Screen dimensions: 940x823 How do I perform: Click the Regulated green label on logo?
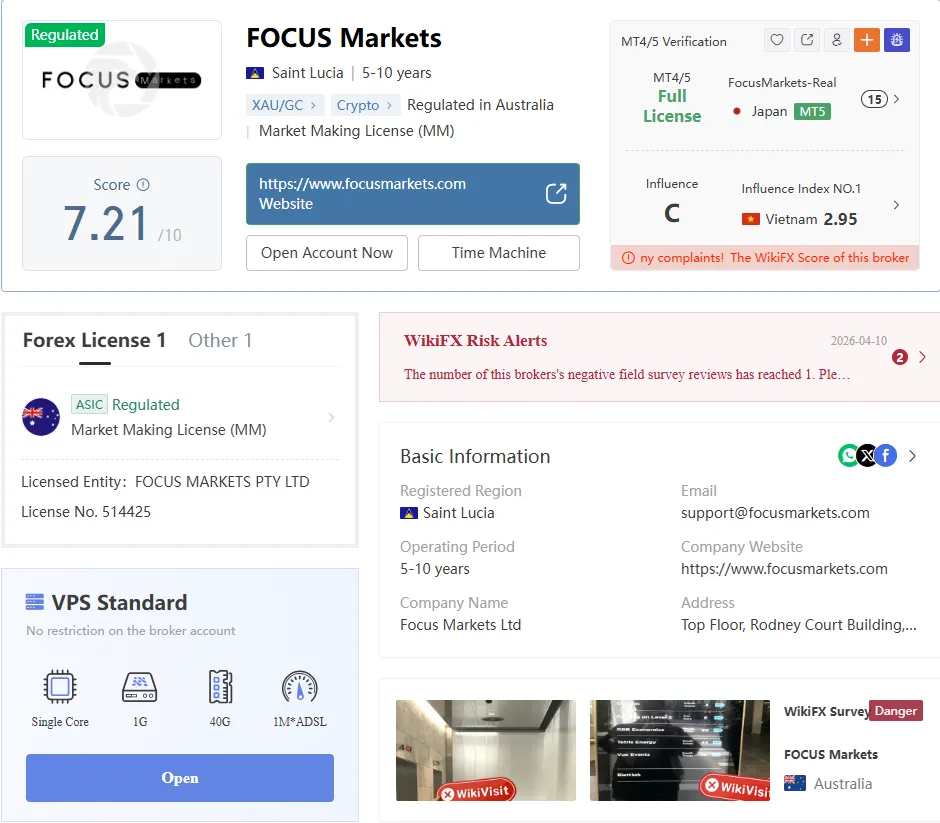pyautogui.click(x=65, y=35)
